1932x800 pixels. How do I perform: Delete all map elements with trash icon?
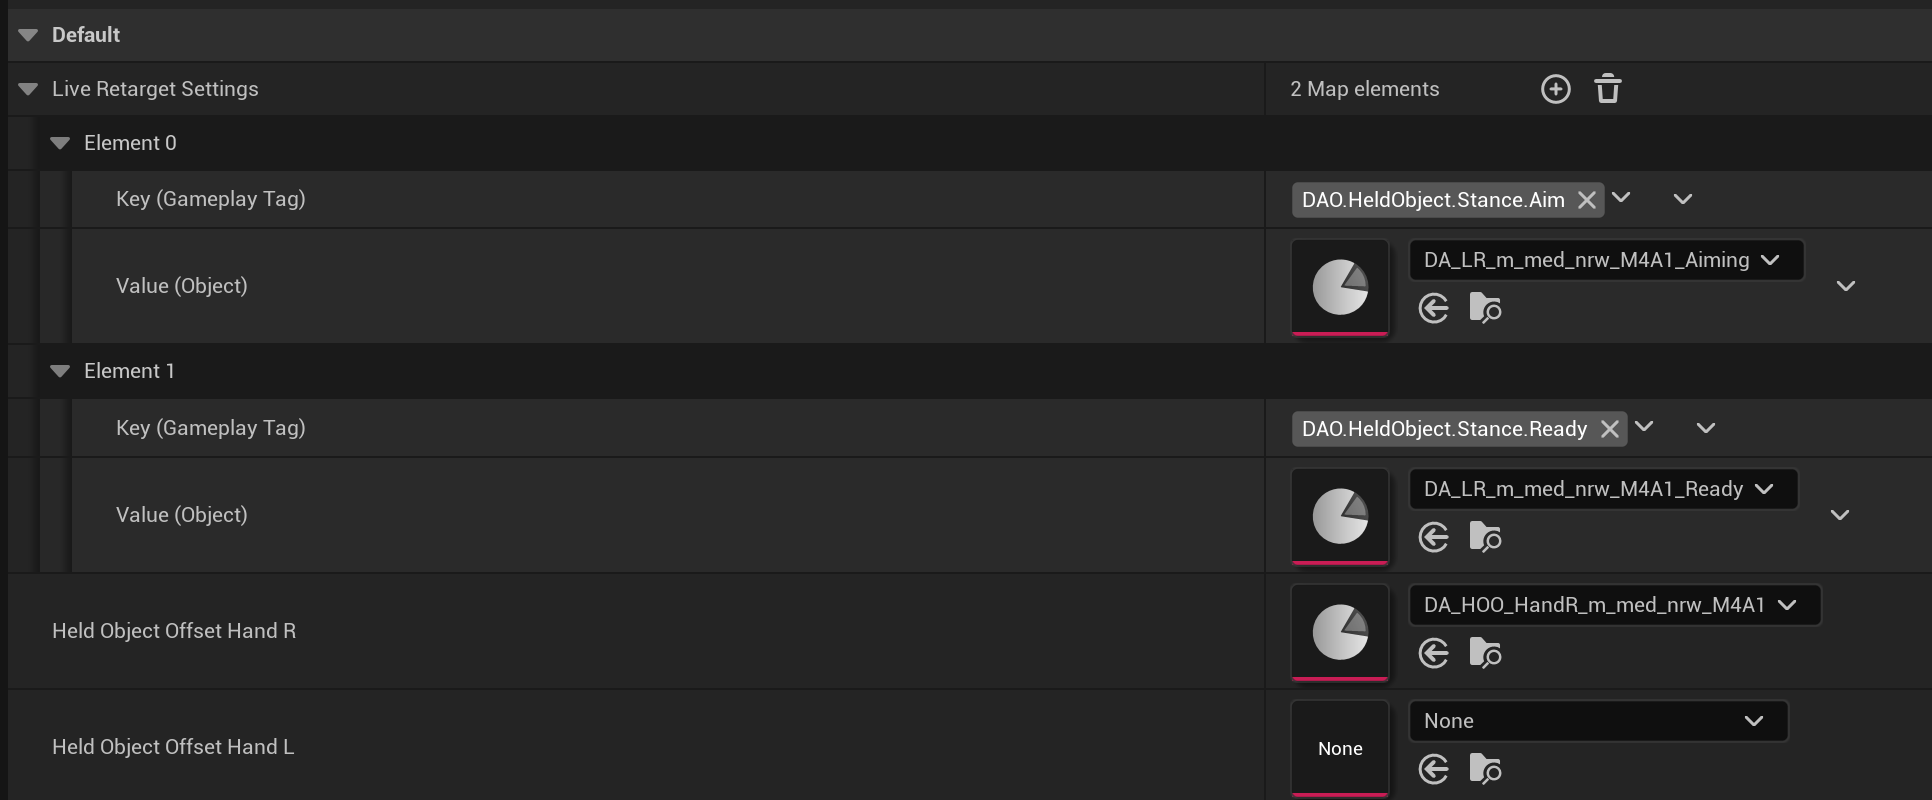[x=1607, y=89]
